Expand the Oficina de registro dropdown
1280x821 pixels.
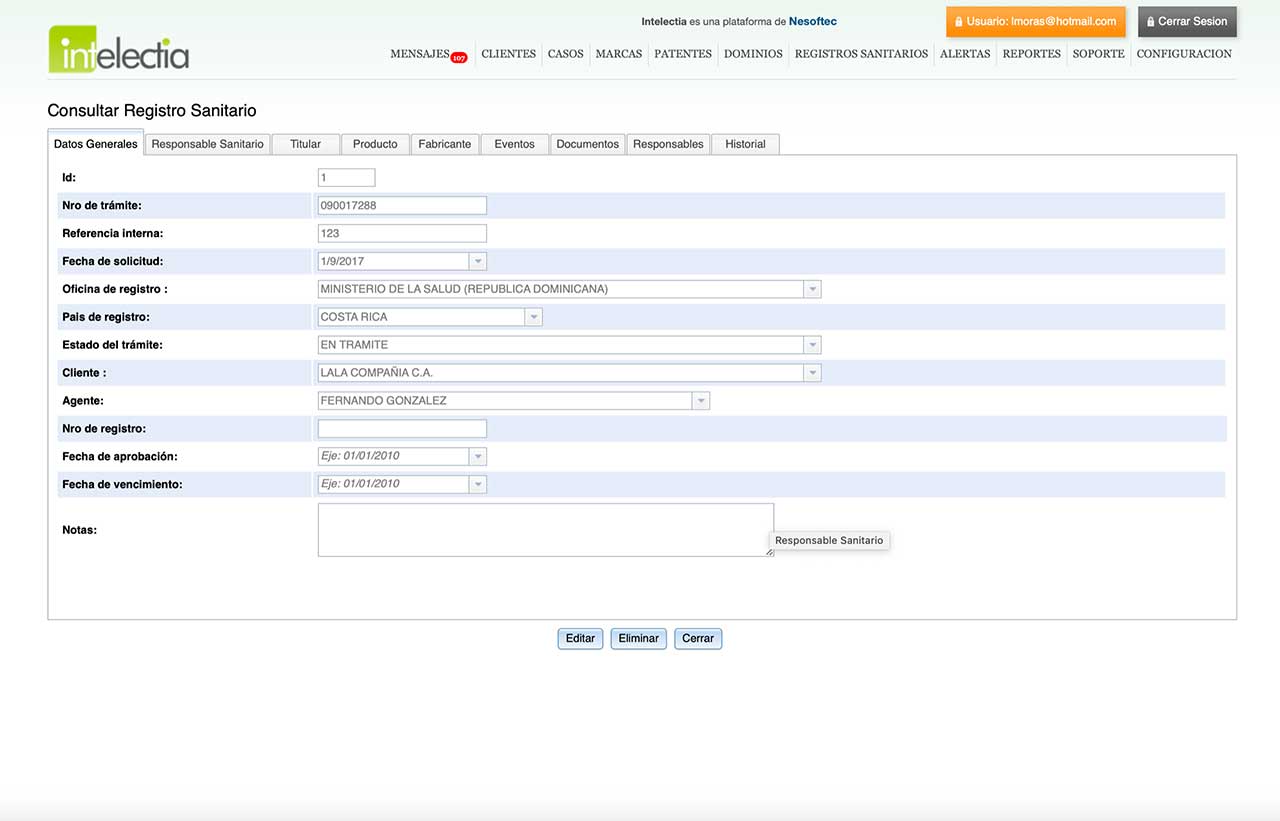[812, 289]
